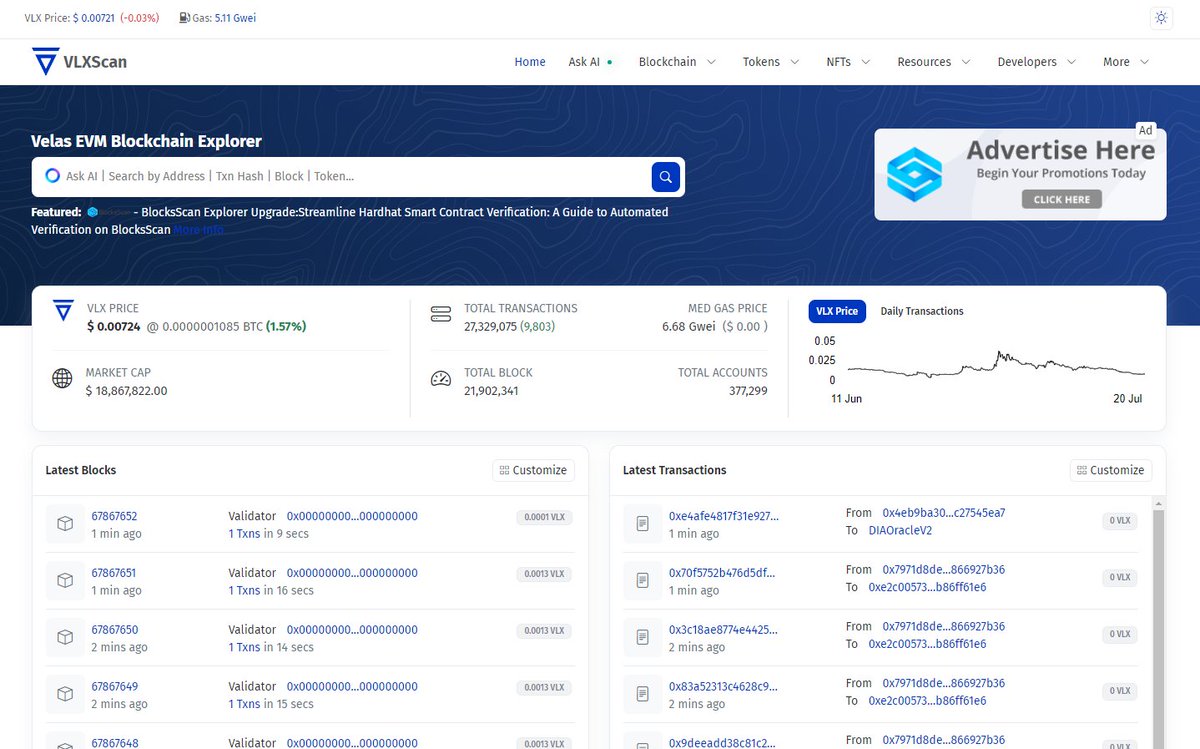Screen dimensions: 1200x749
Task: Click the Total Transactions server icon
Action: tap(441, 314)
